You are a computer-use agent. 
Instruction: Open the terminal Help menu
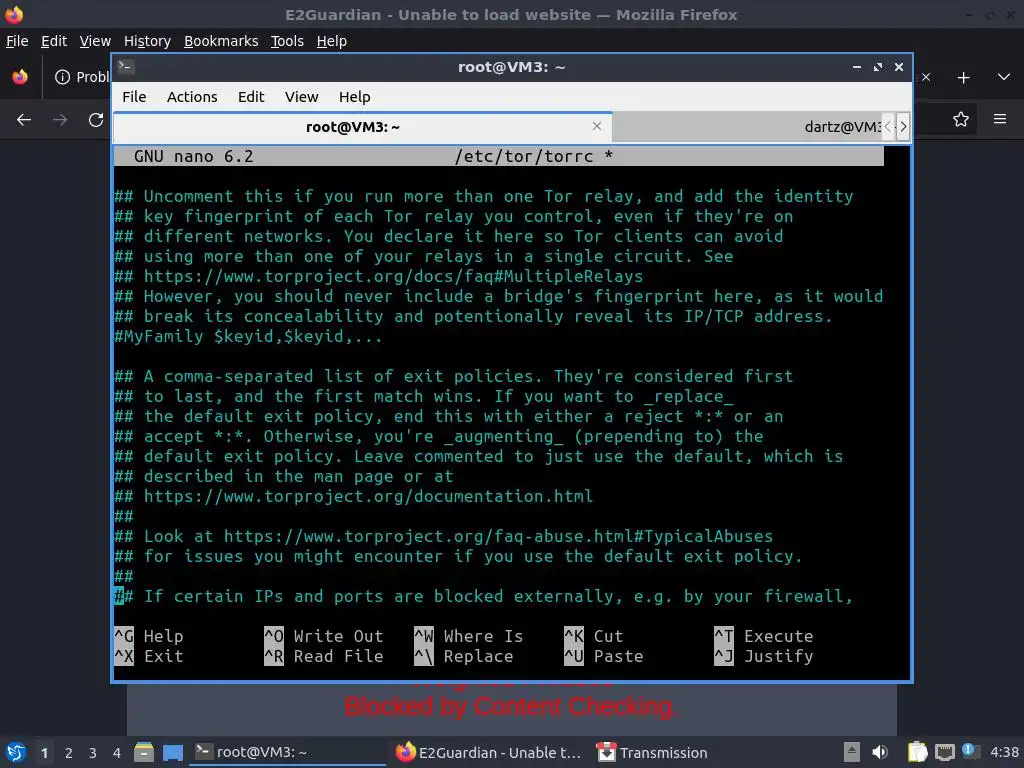point(355,97)
